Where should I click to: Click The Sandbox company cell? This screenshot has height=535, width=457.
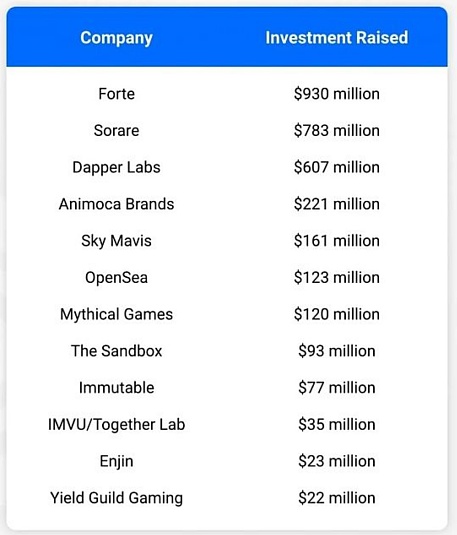pos(116,351)
